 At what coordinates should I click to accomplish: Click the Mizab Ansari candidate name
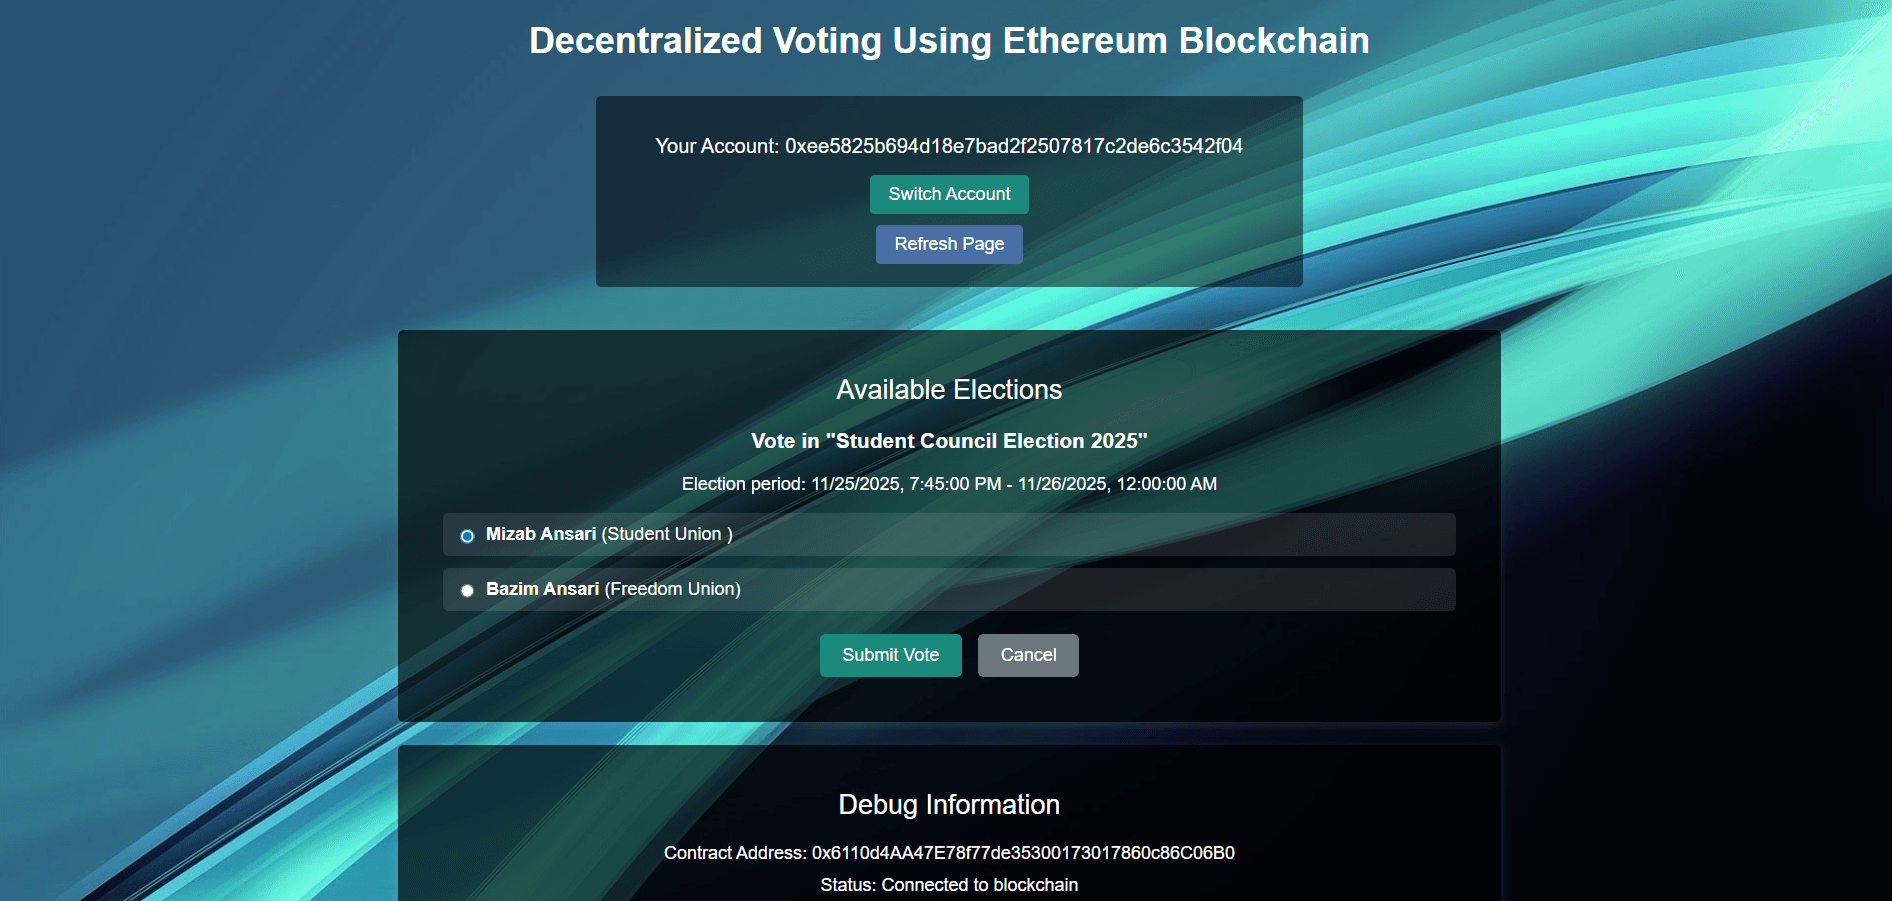tap(540, 534)
